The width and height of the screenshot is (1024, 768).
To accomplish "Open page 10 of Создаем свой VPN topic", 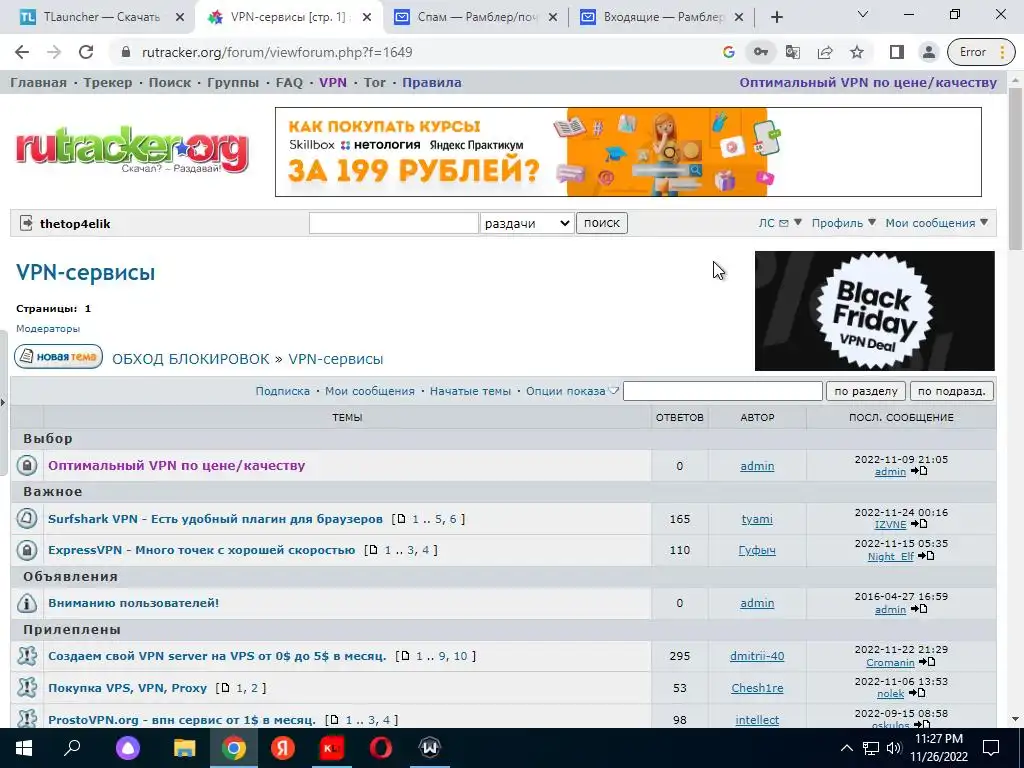I will coord(461,656).
